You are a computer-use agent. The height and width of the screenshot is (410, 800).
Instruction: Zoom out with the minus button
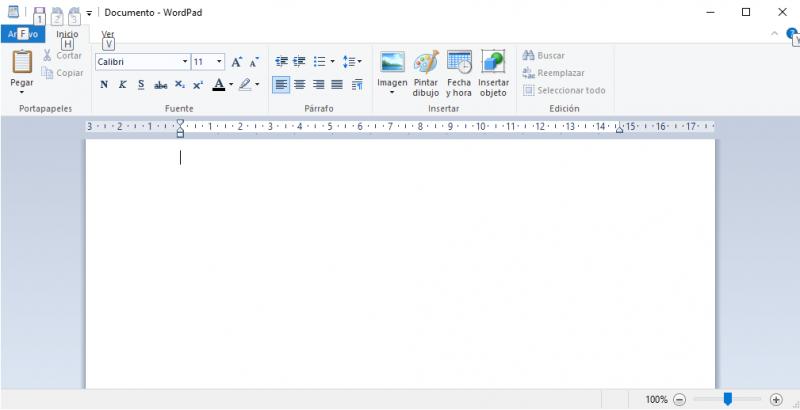(680, 400)
